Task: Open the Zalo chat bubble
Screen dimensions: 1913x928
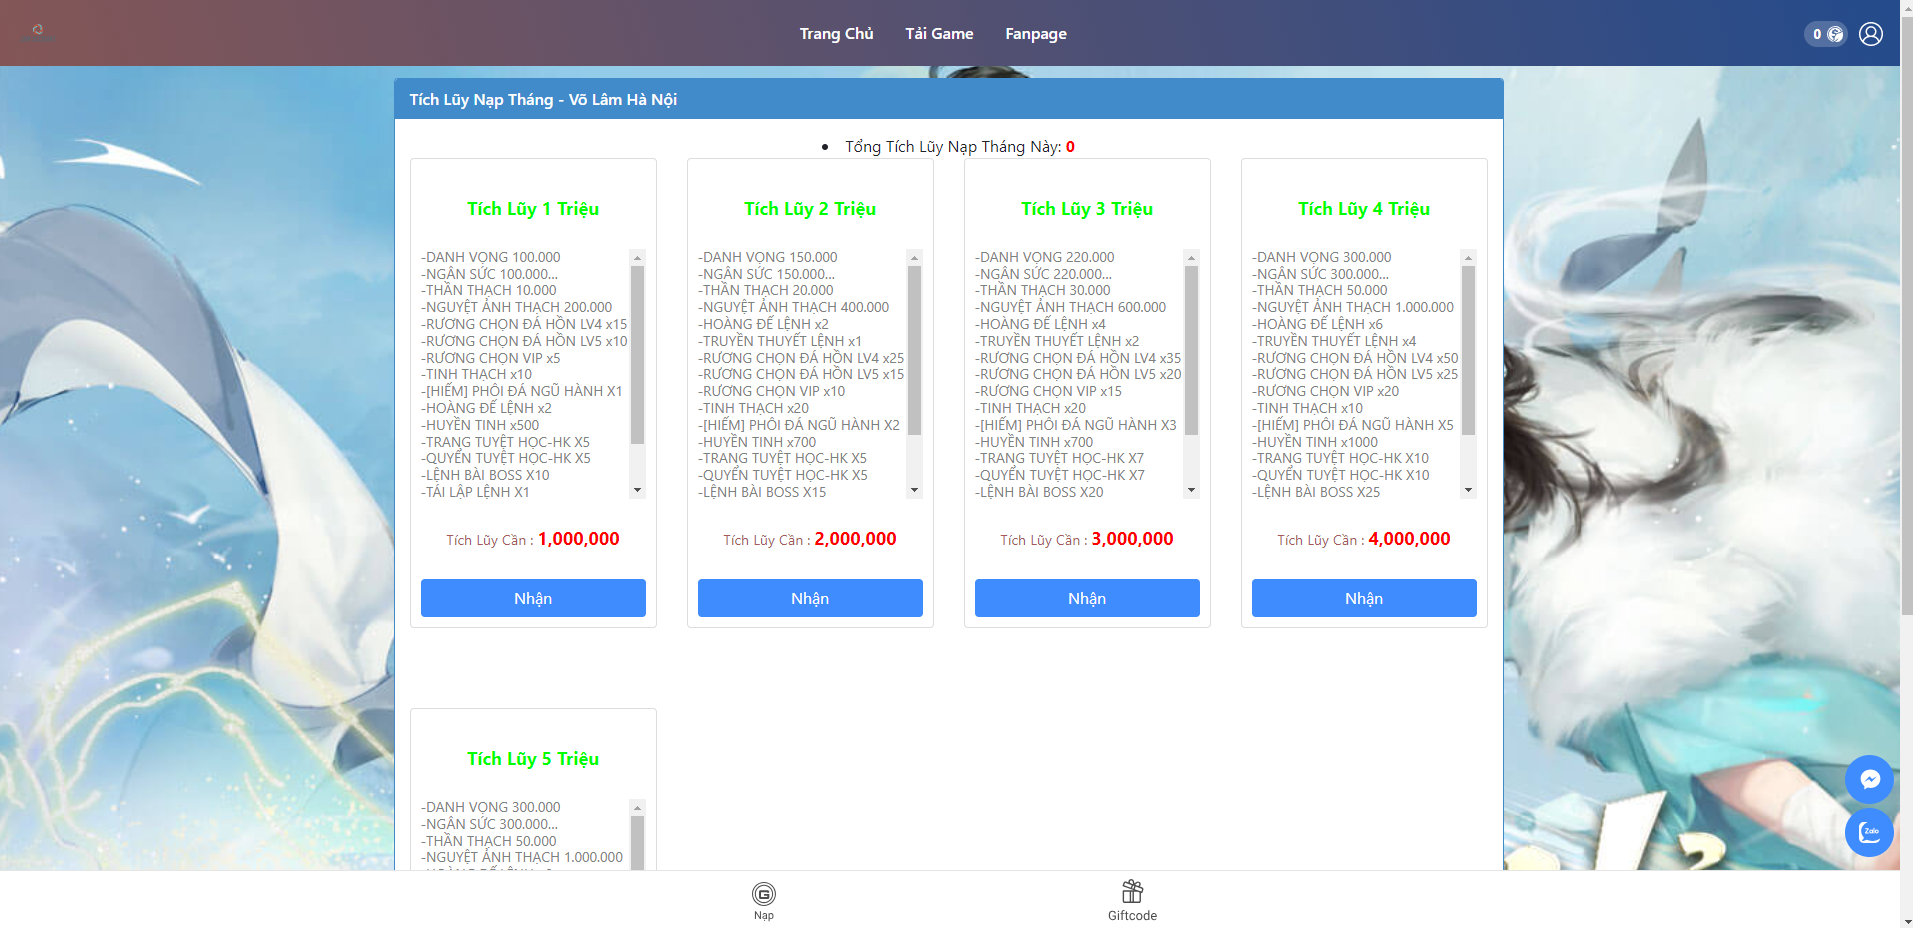Action: click(1869, 832)
